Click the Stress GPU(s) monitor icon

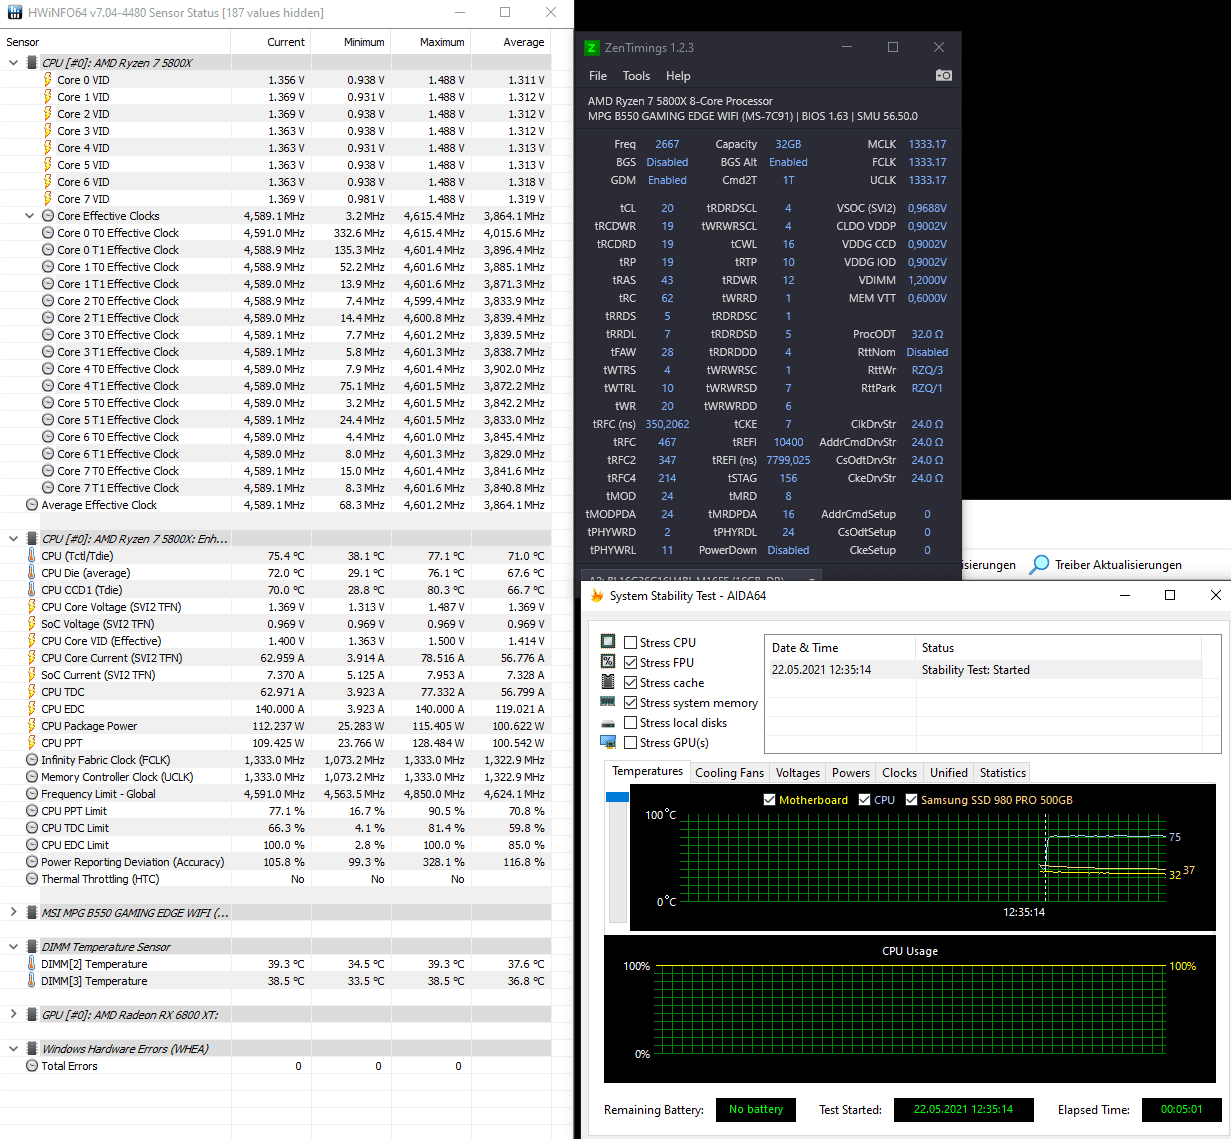coord(608,742)
